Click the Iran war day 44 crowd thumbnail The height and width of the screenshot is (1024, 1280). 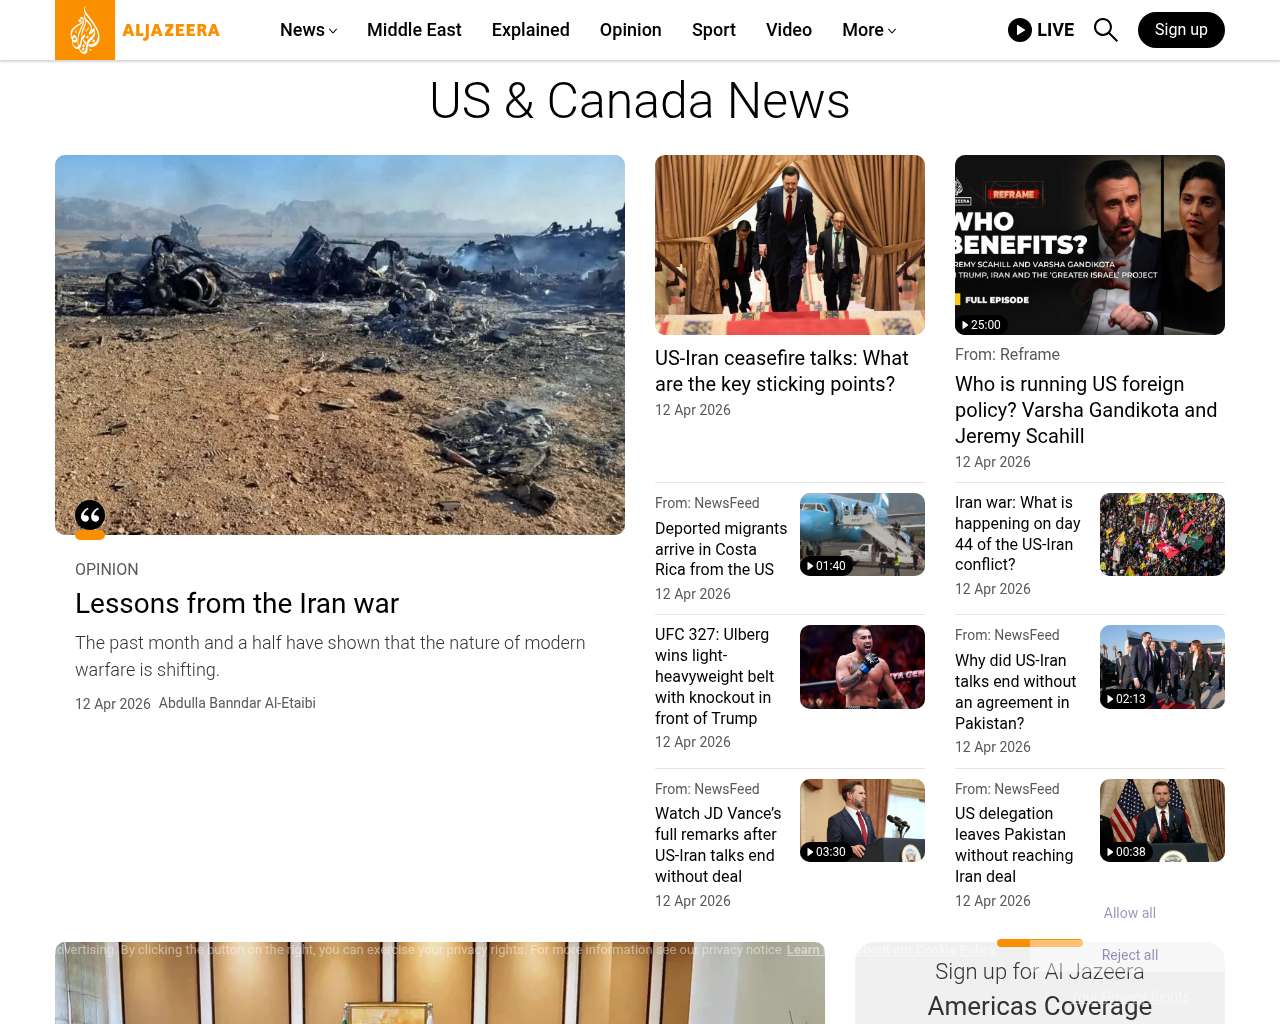(x=1162, y=534)
